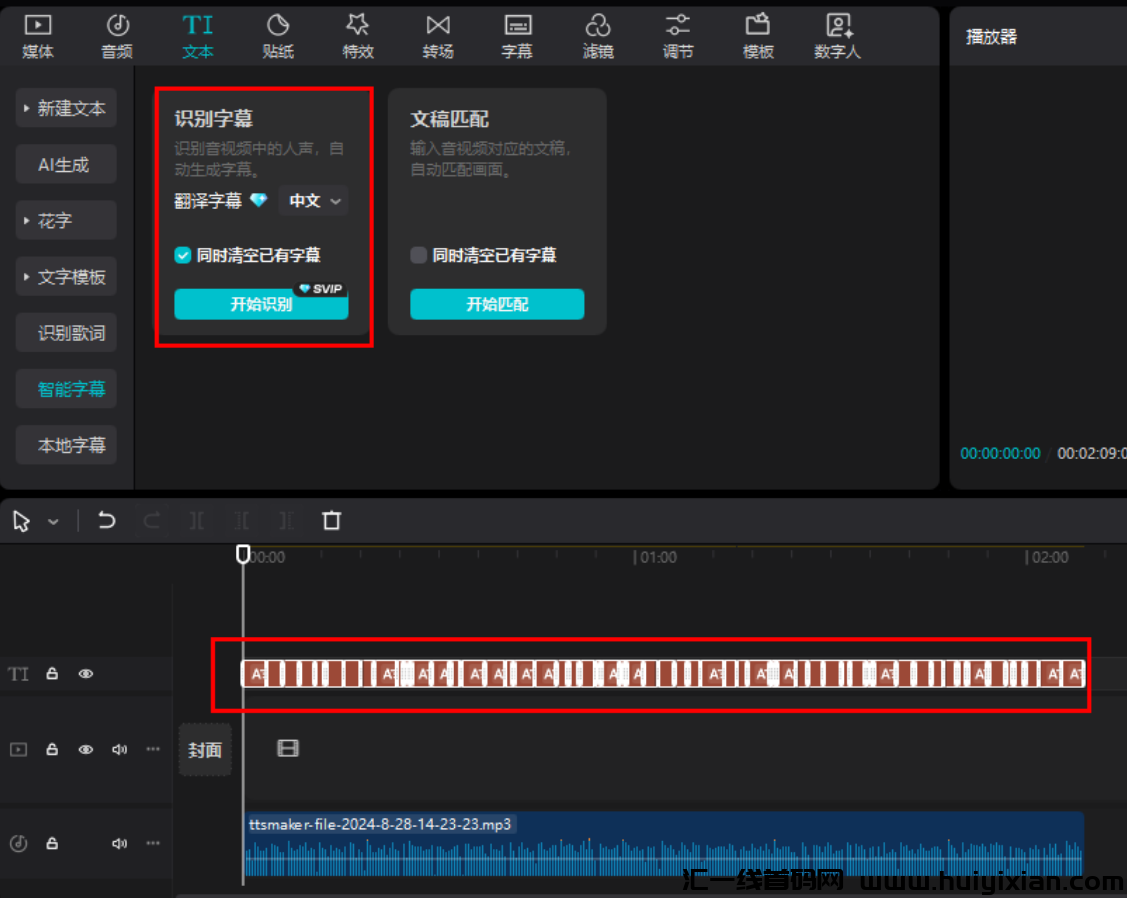Switch to the 音频 audio tab
1127x898 pixels.
tap(118, 36)
